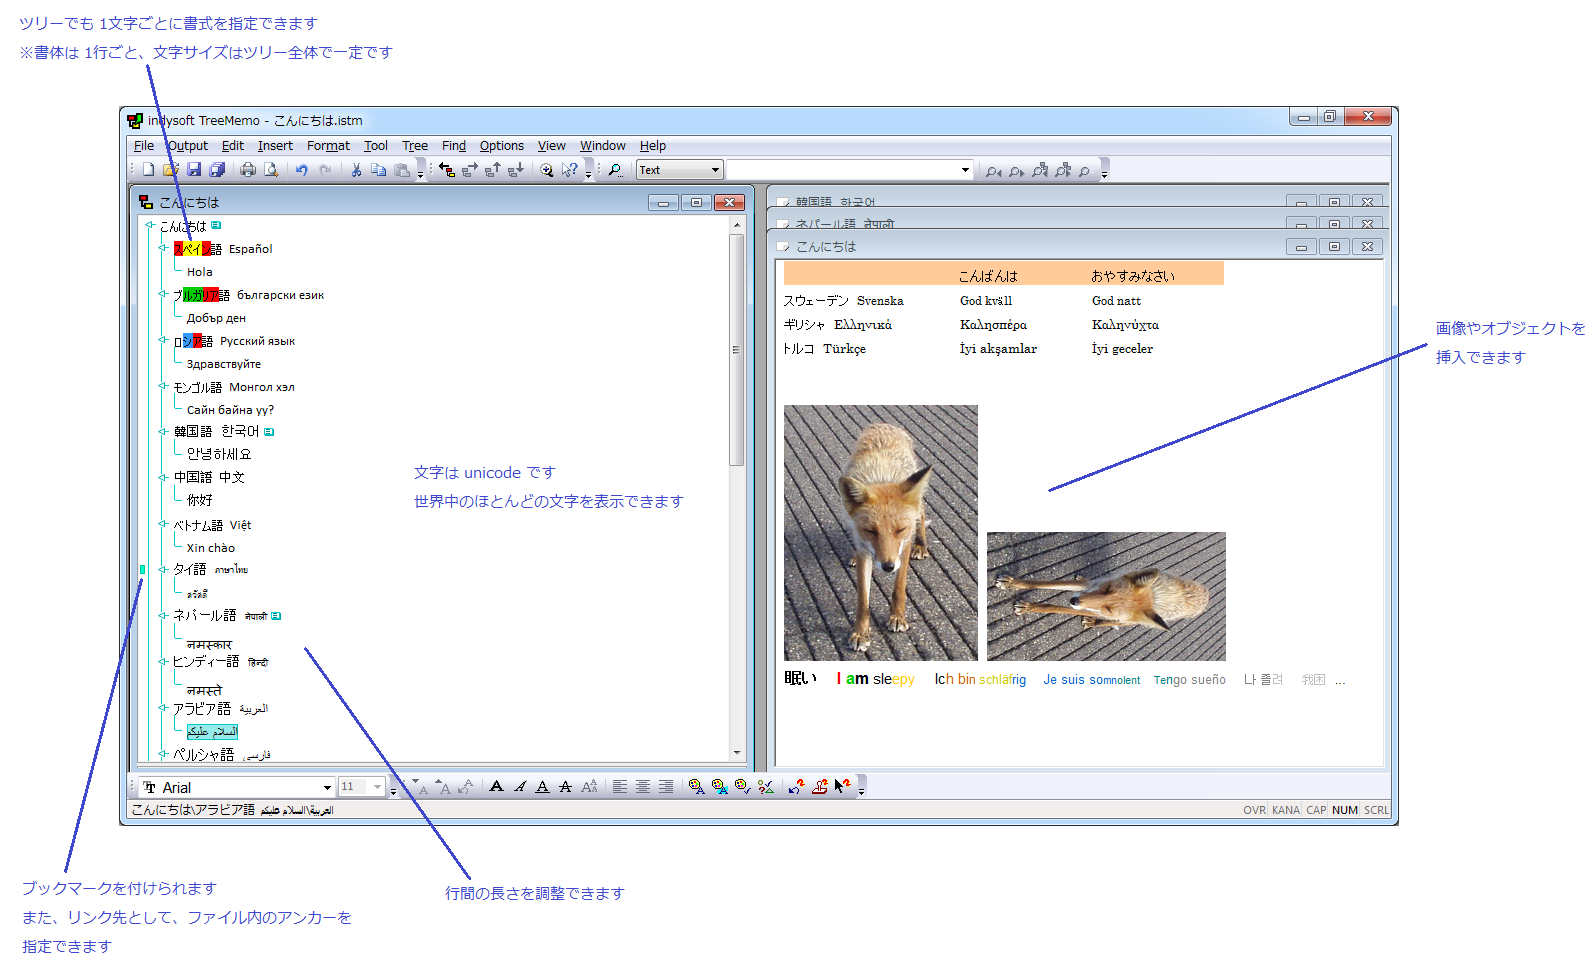This screenshot has height=966, width=1590.
Task: Select the Xin chào tree item
Action: 211,548
